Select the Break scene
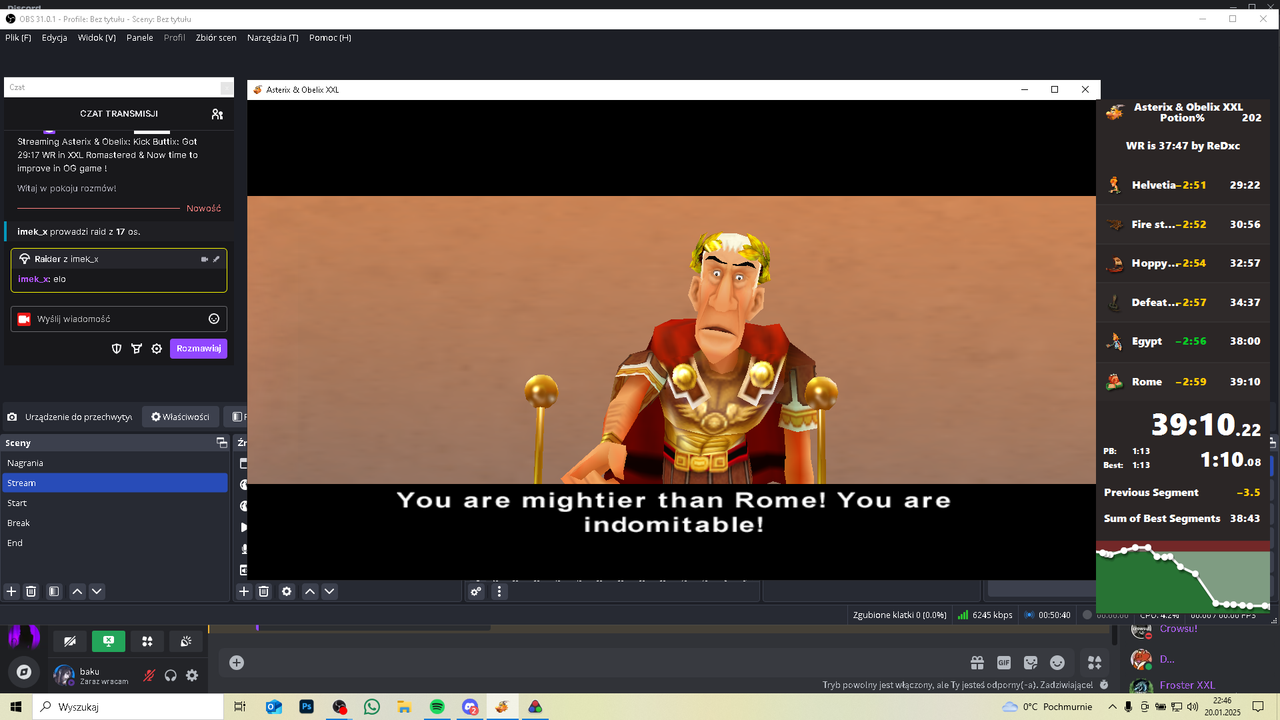1280x720 pixels. pyautogui.click(x=115, y=523)
